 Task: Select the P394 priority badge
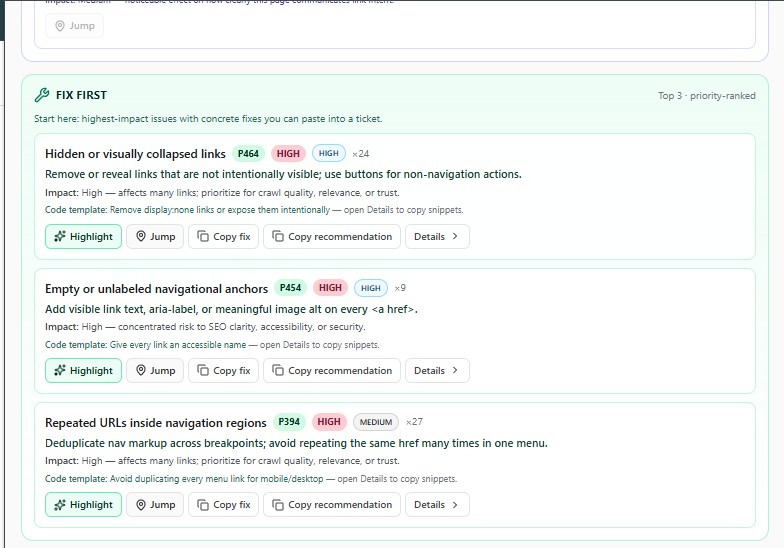click(289, 422)
